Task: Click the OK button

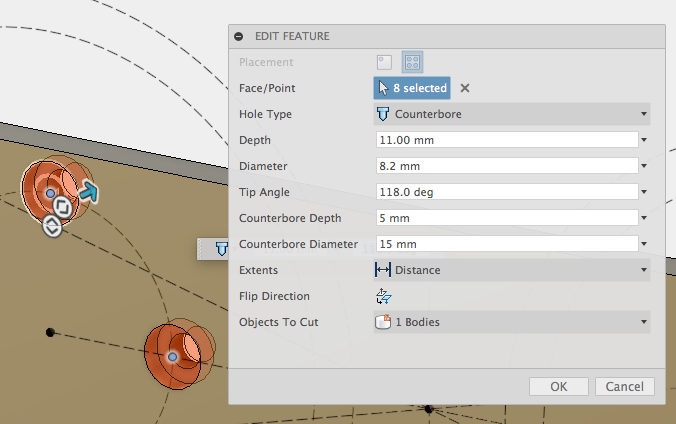Action: [x=559, y=386]
